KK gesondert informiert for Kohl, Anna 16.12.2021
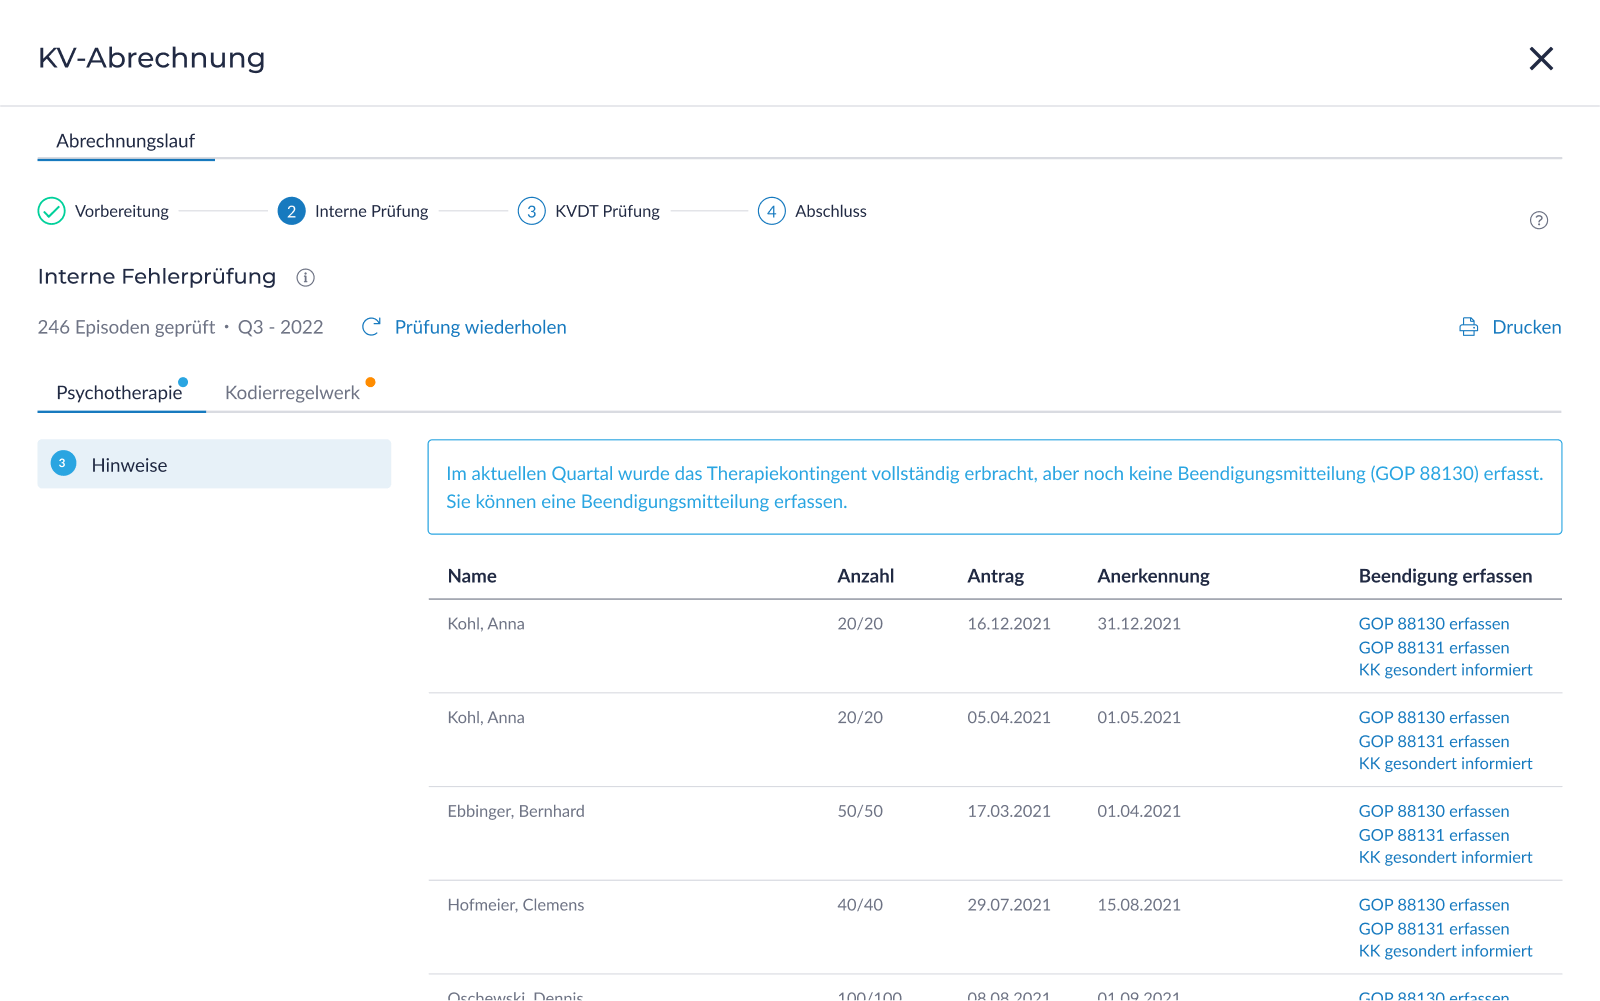Viewport: 1600px width, 1001px height. (1445, 670)
